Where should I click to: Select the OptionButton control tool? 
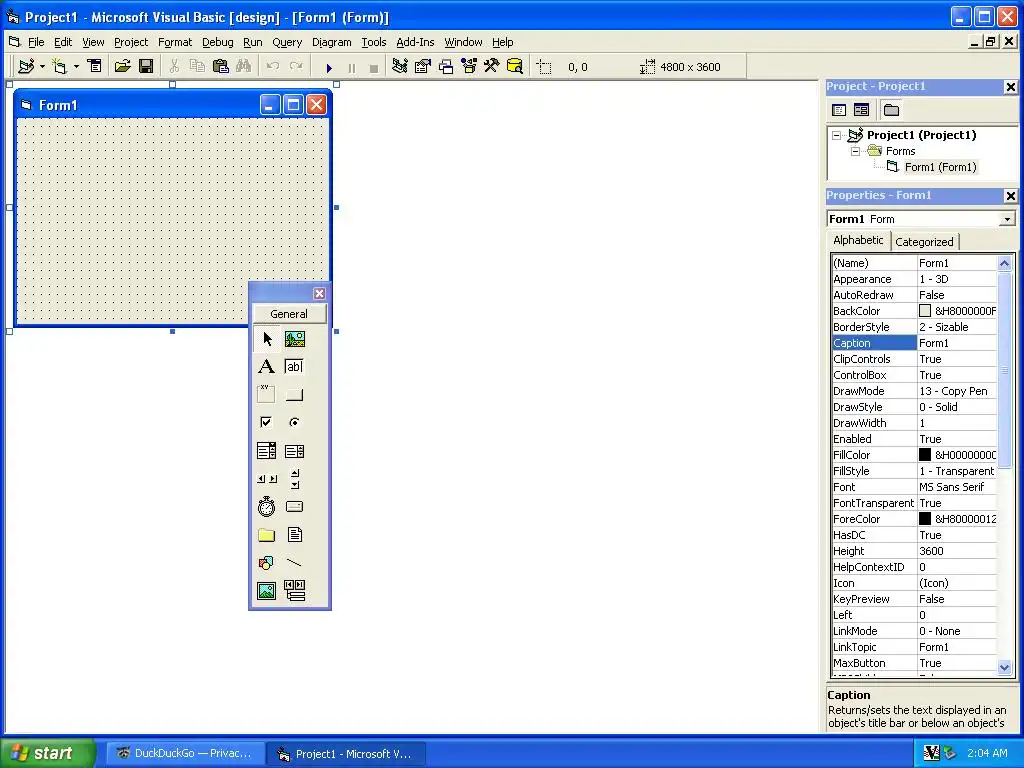[x=295, y=423]
